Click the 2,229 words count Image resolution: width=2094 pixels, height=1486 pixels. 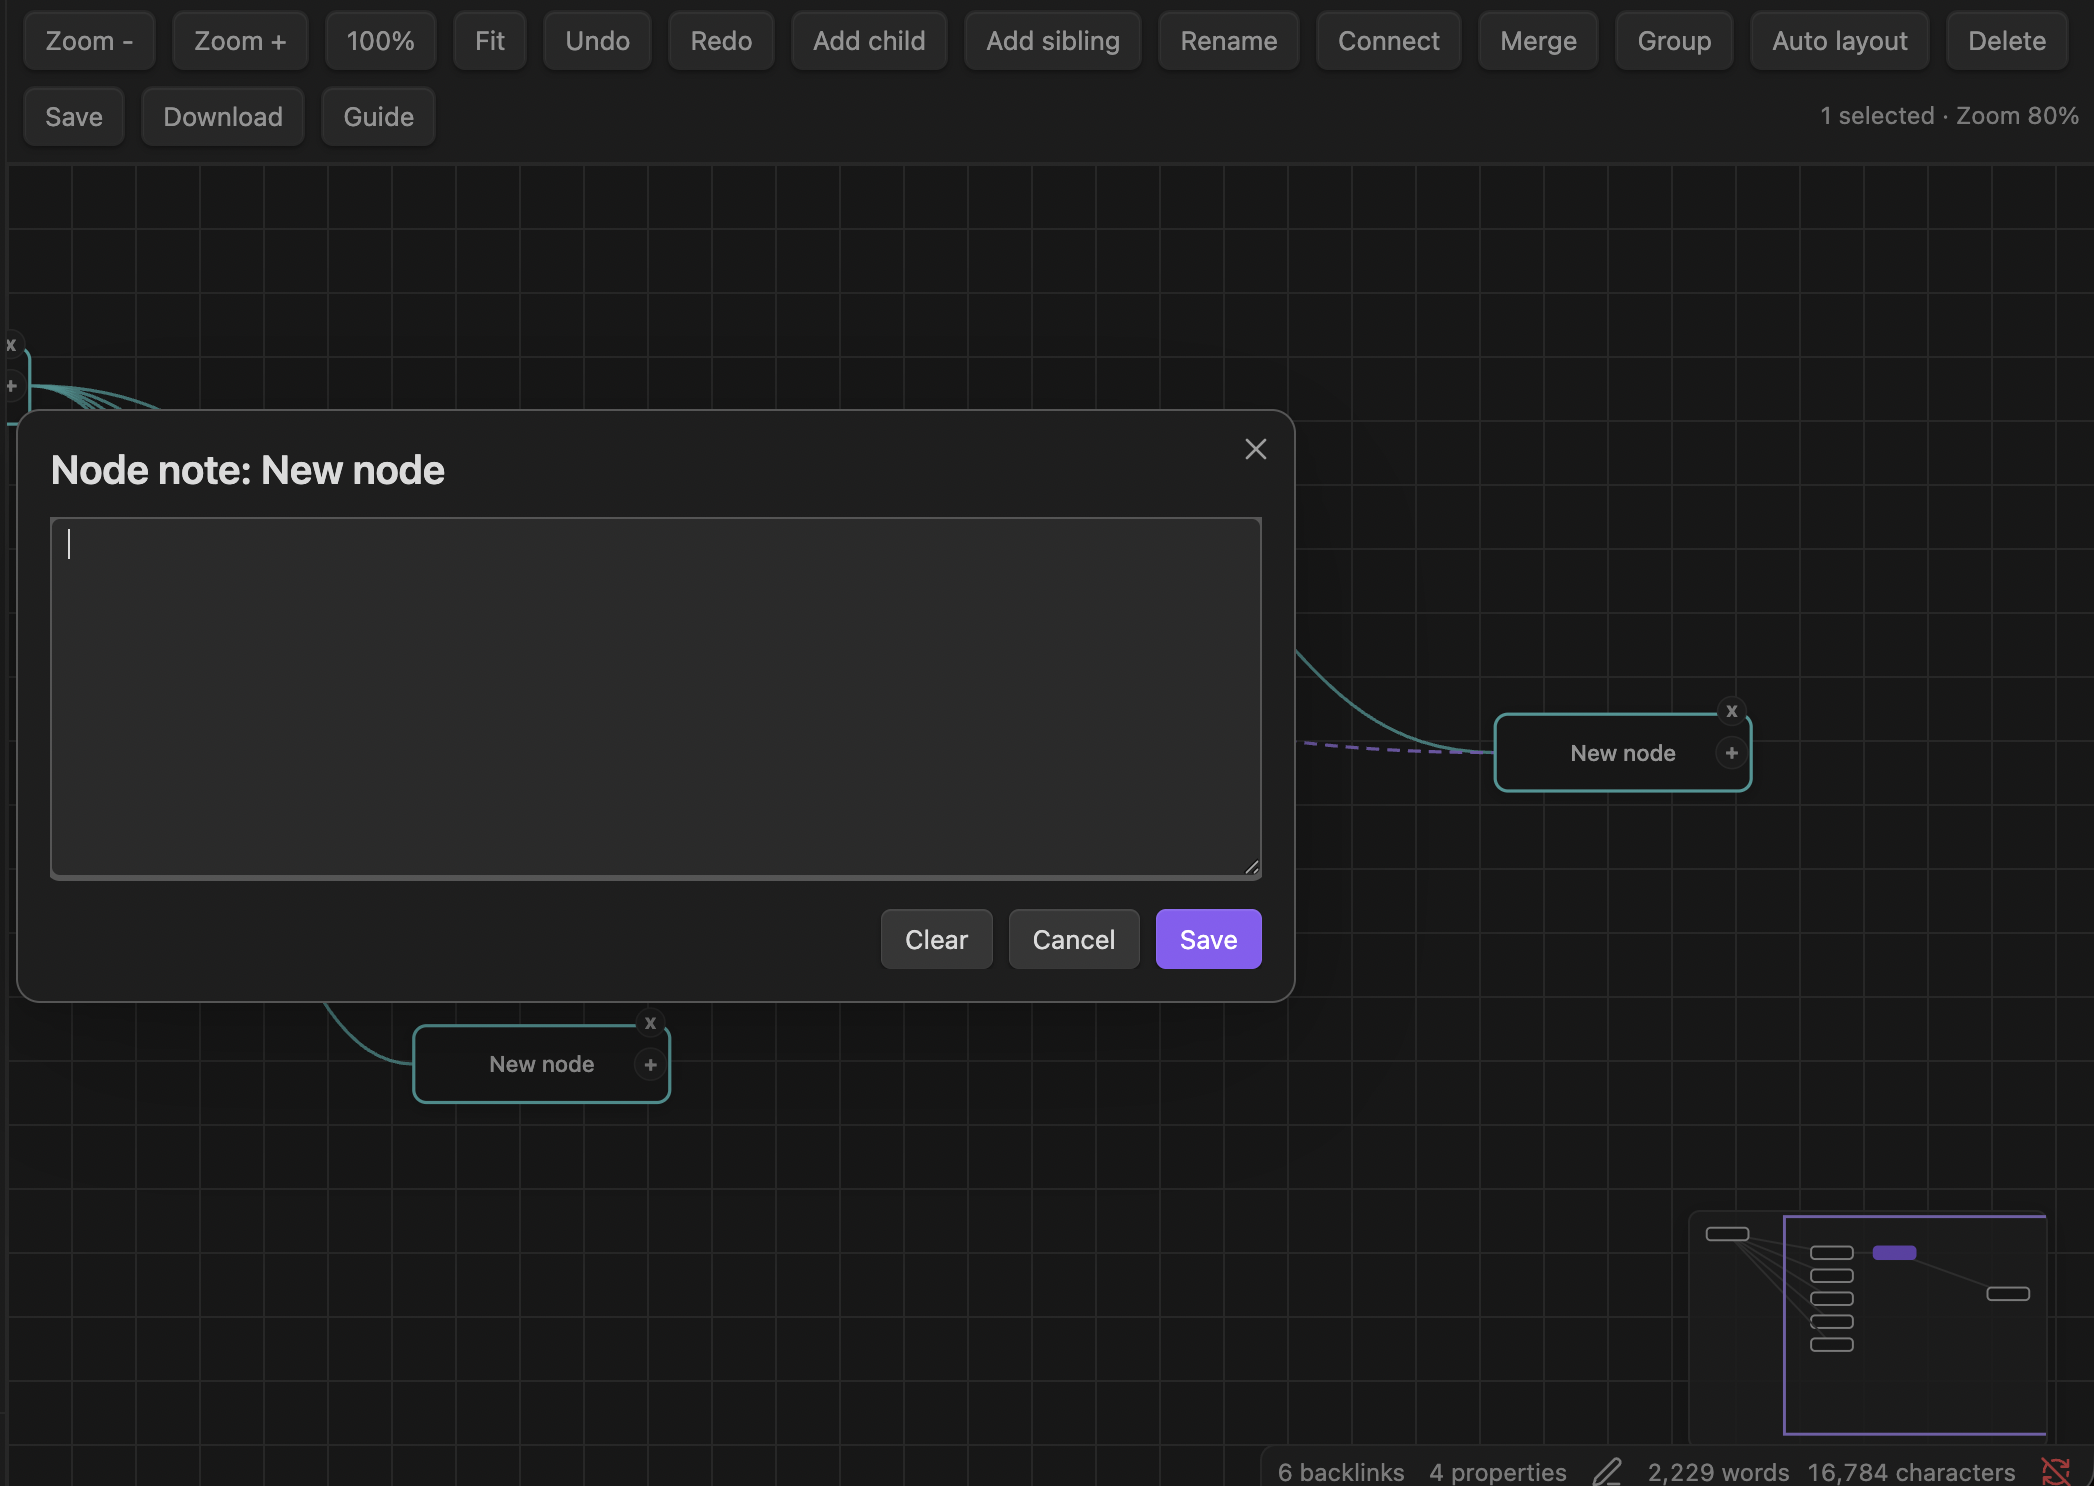(x=1718, y=1472)
